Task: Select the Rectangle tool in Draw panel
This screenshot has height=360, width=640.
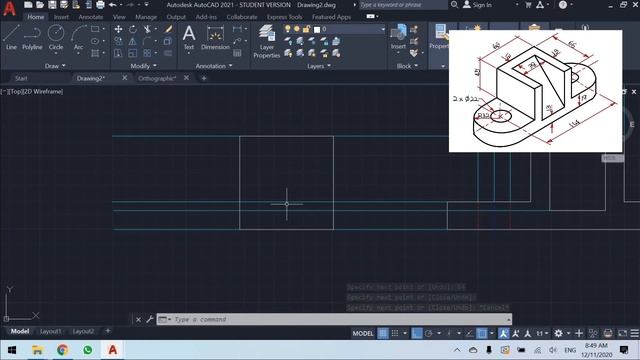Action: (95, 29)
